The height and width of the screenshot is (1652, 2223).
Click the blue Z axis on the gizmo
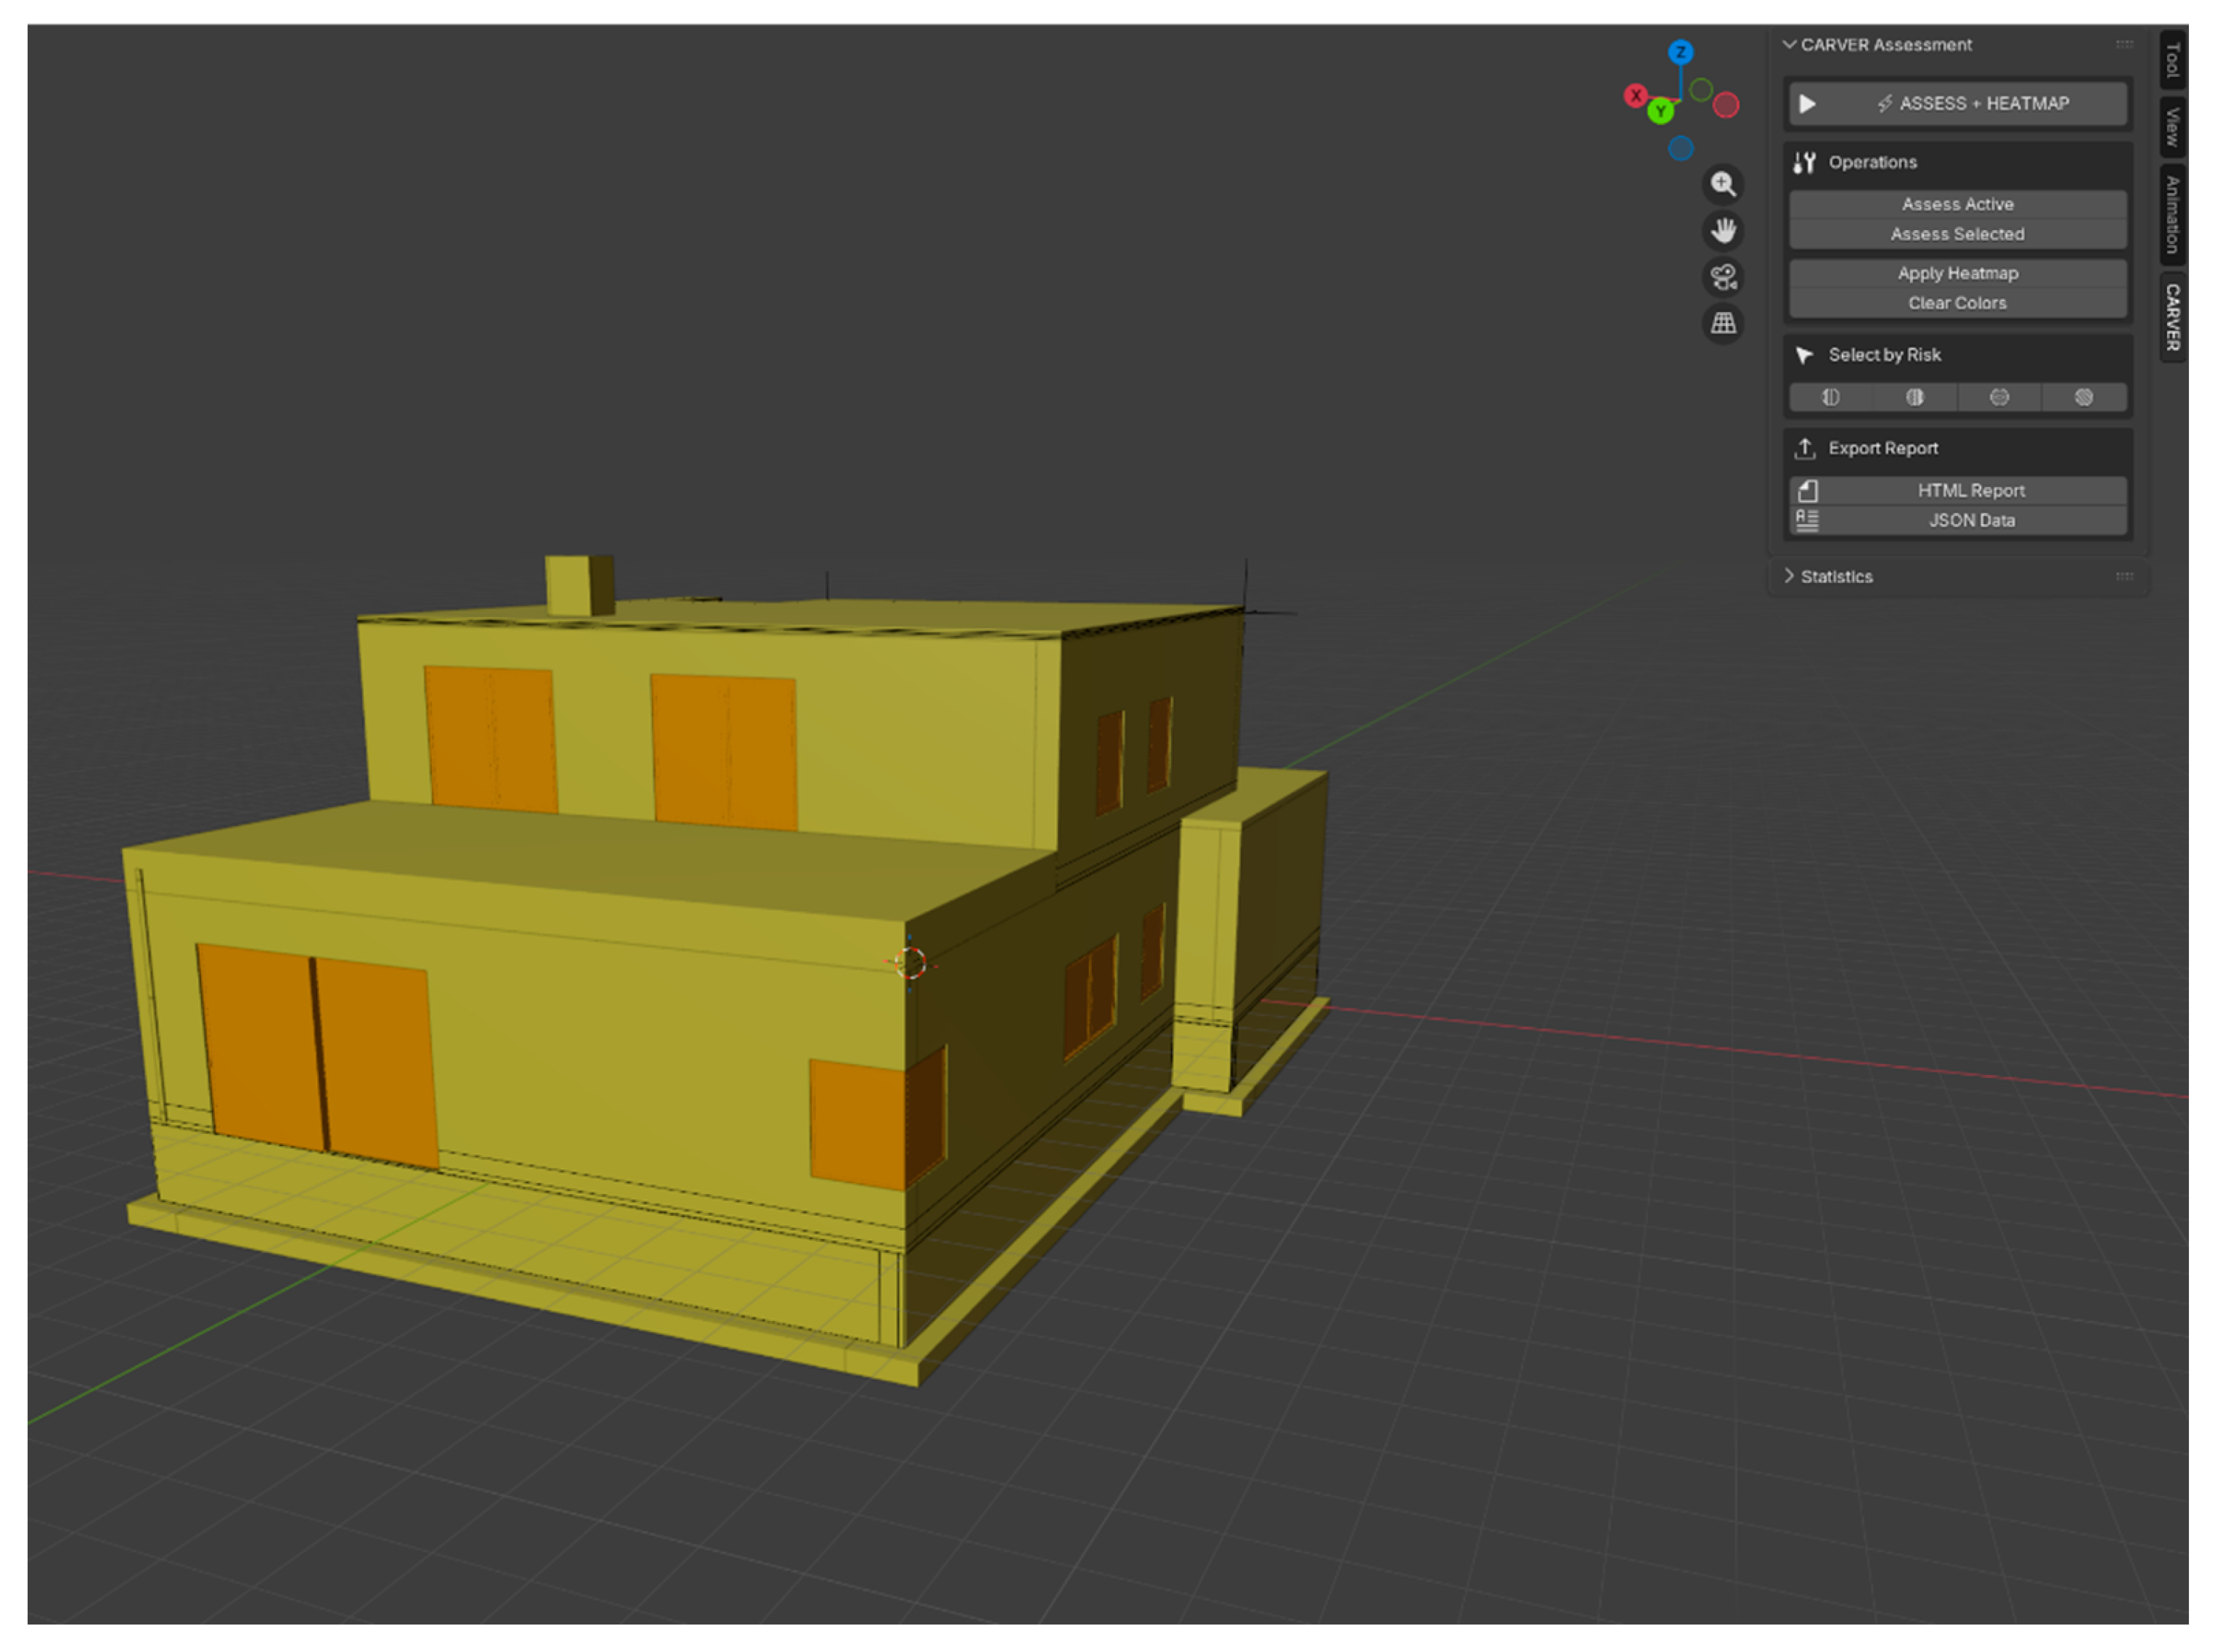(1680, 52)
